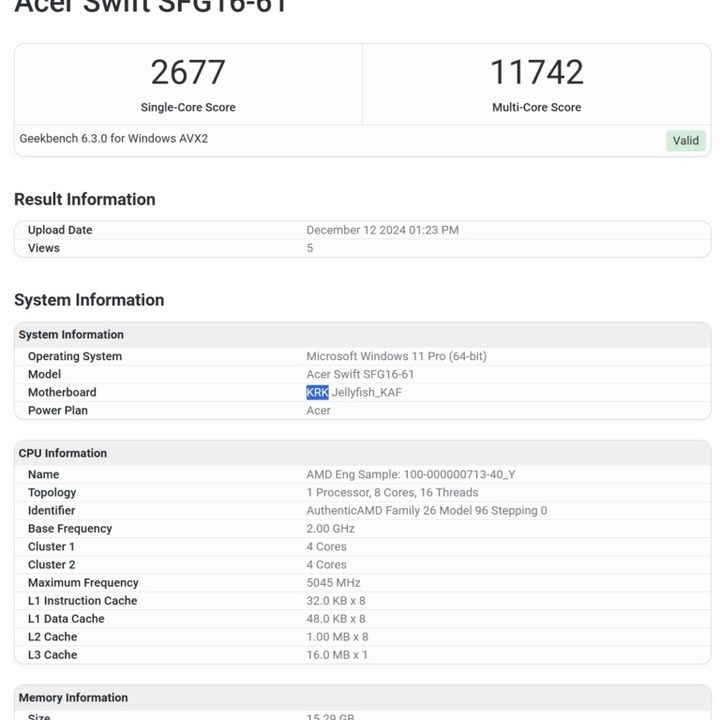Click the Views count value 5
The height and width of the screenshot is (720, 720).
(309, 248)
